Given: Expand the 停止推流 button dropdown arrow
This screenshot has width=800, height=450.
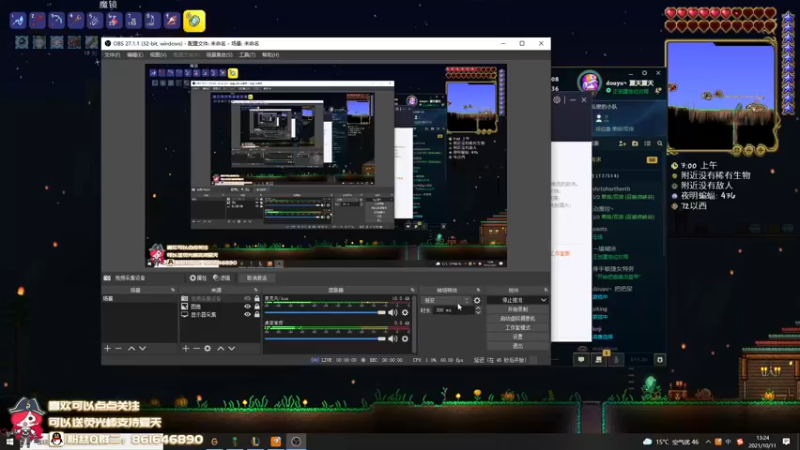Looking at the screenshot, I should [x=543, y=300].
